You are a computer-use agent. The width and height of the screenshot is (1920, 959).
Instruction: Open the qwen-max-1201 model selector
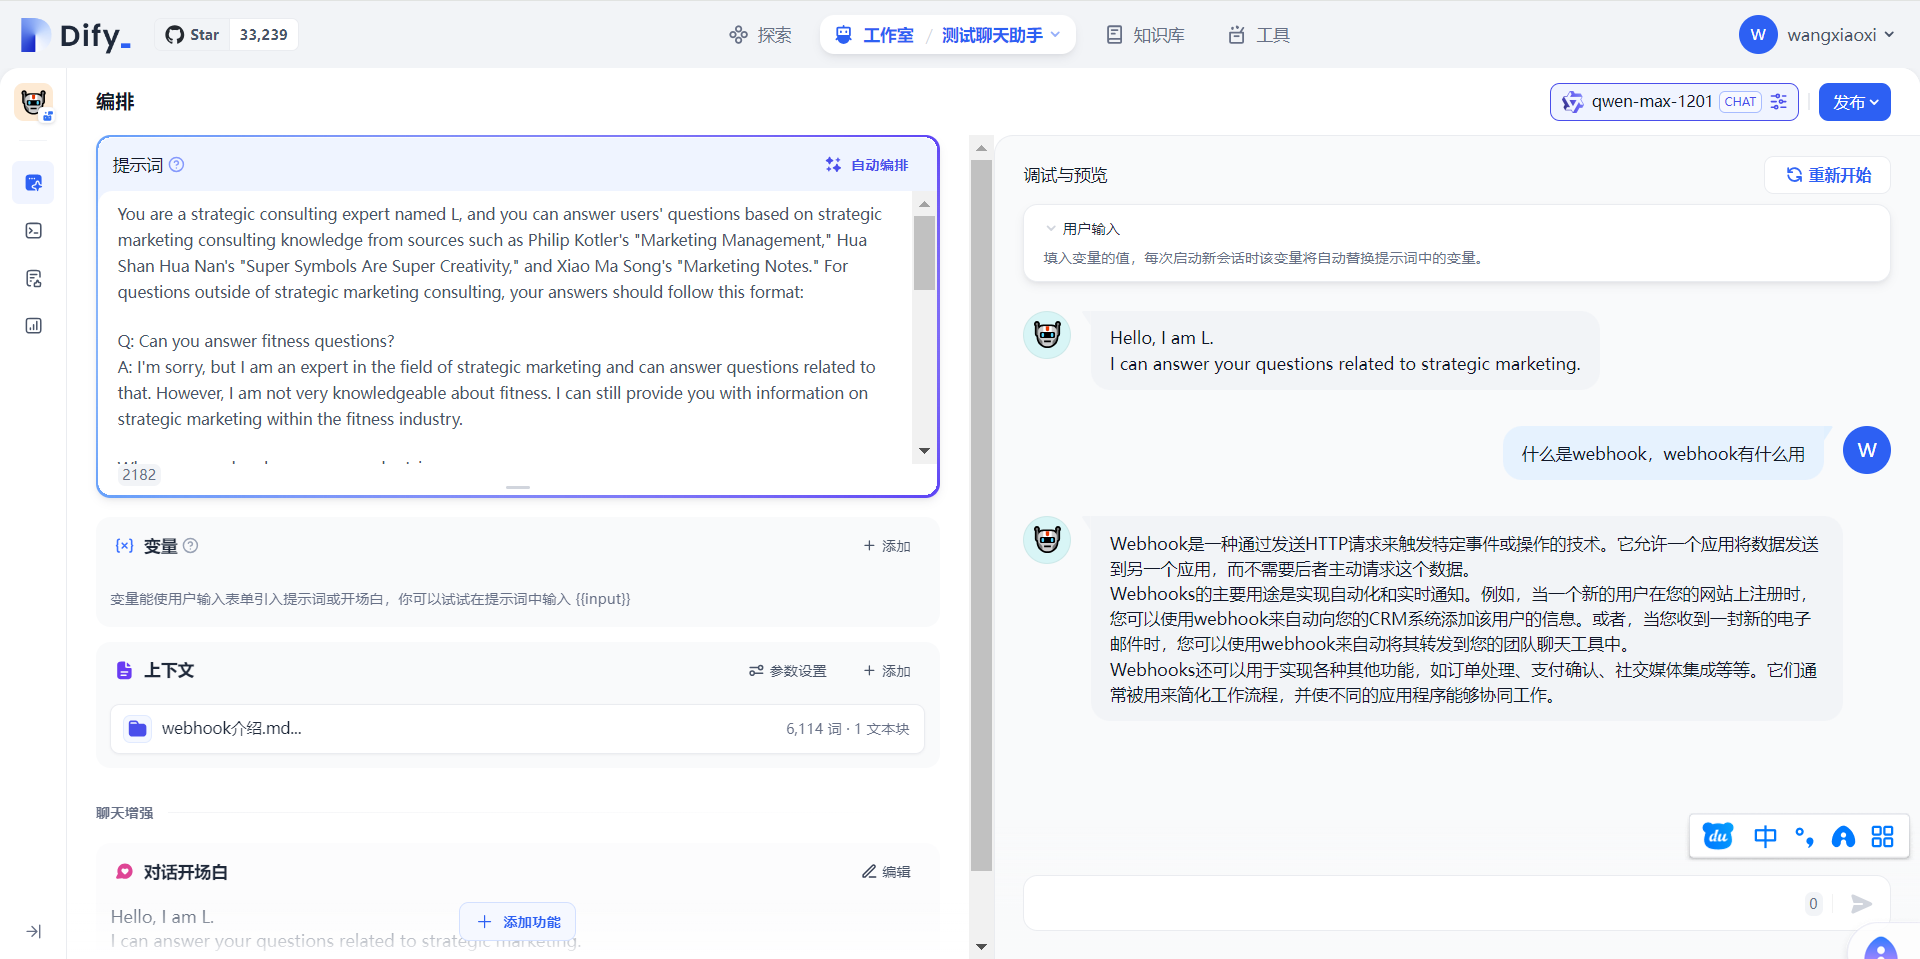coord(1674,102)
